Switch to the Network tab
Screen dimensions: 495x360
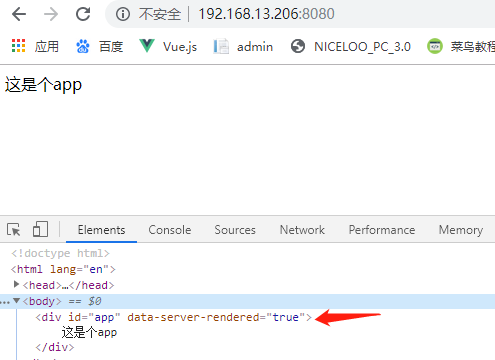(x=302, y=230)
